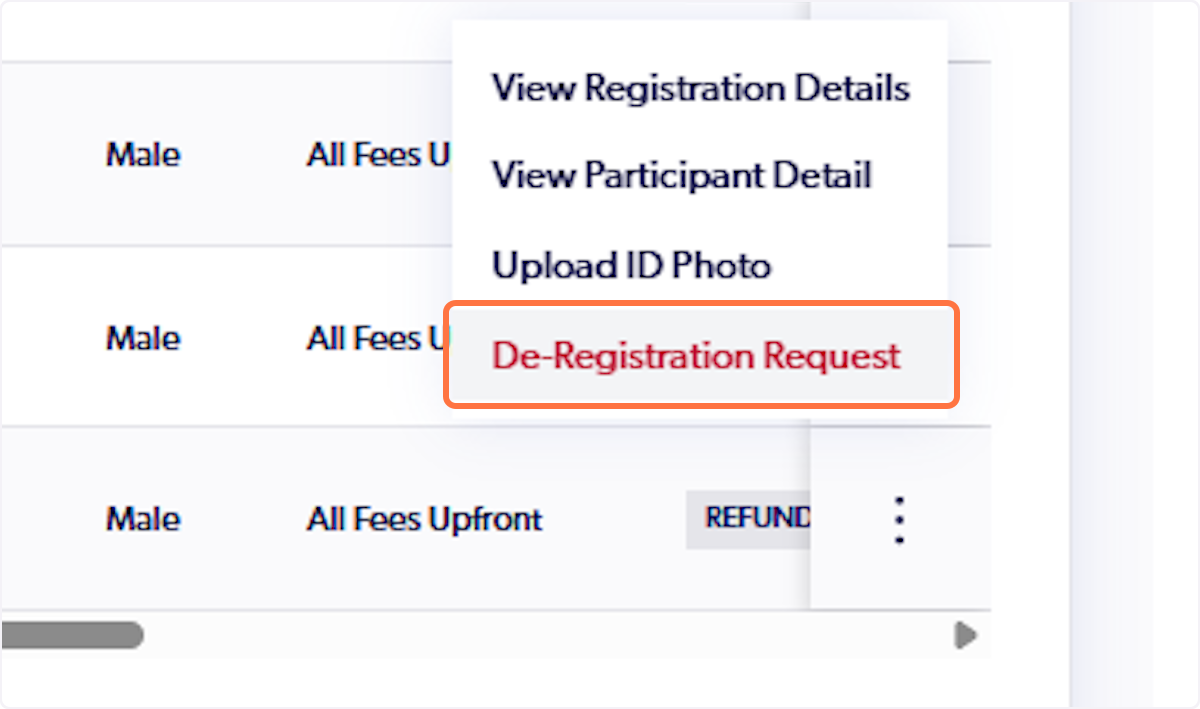Click the scrollbar track to scroll right
This screenshot has height=709, width=1200.
click(x=500, y=634)
